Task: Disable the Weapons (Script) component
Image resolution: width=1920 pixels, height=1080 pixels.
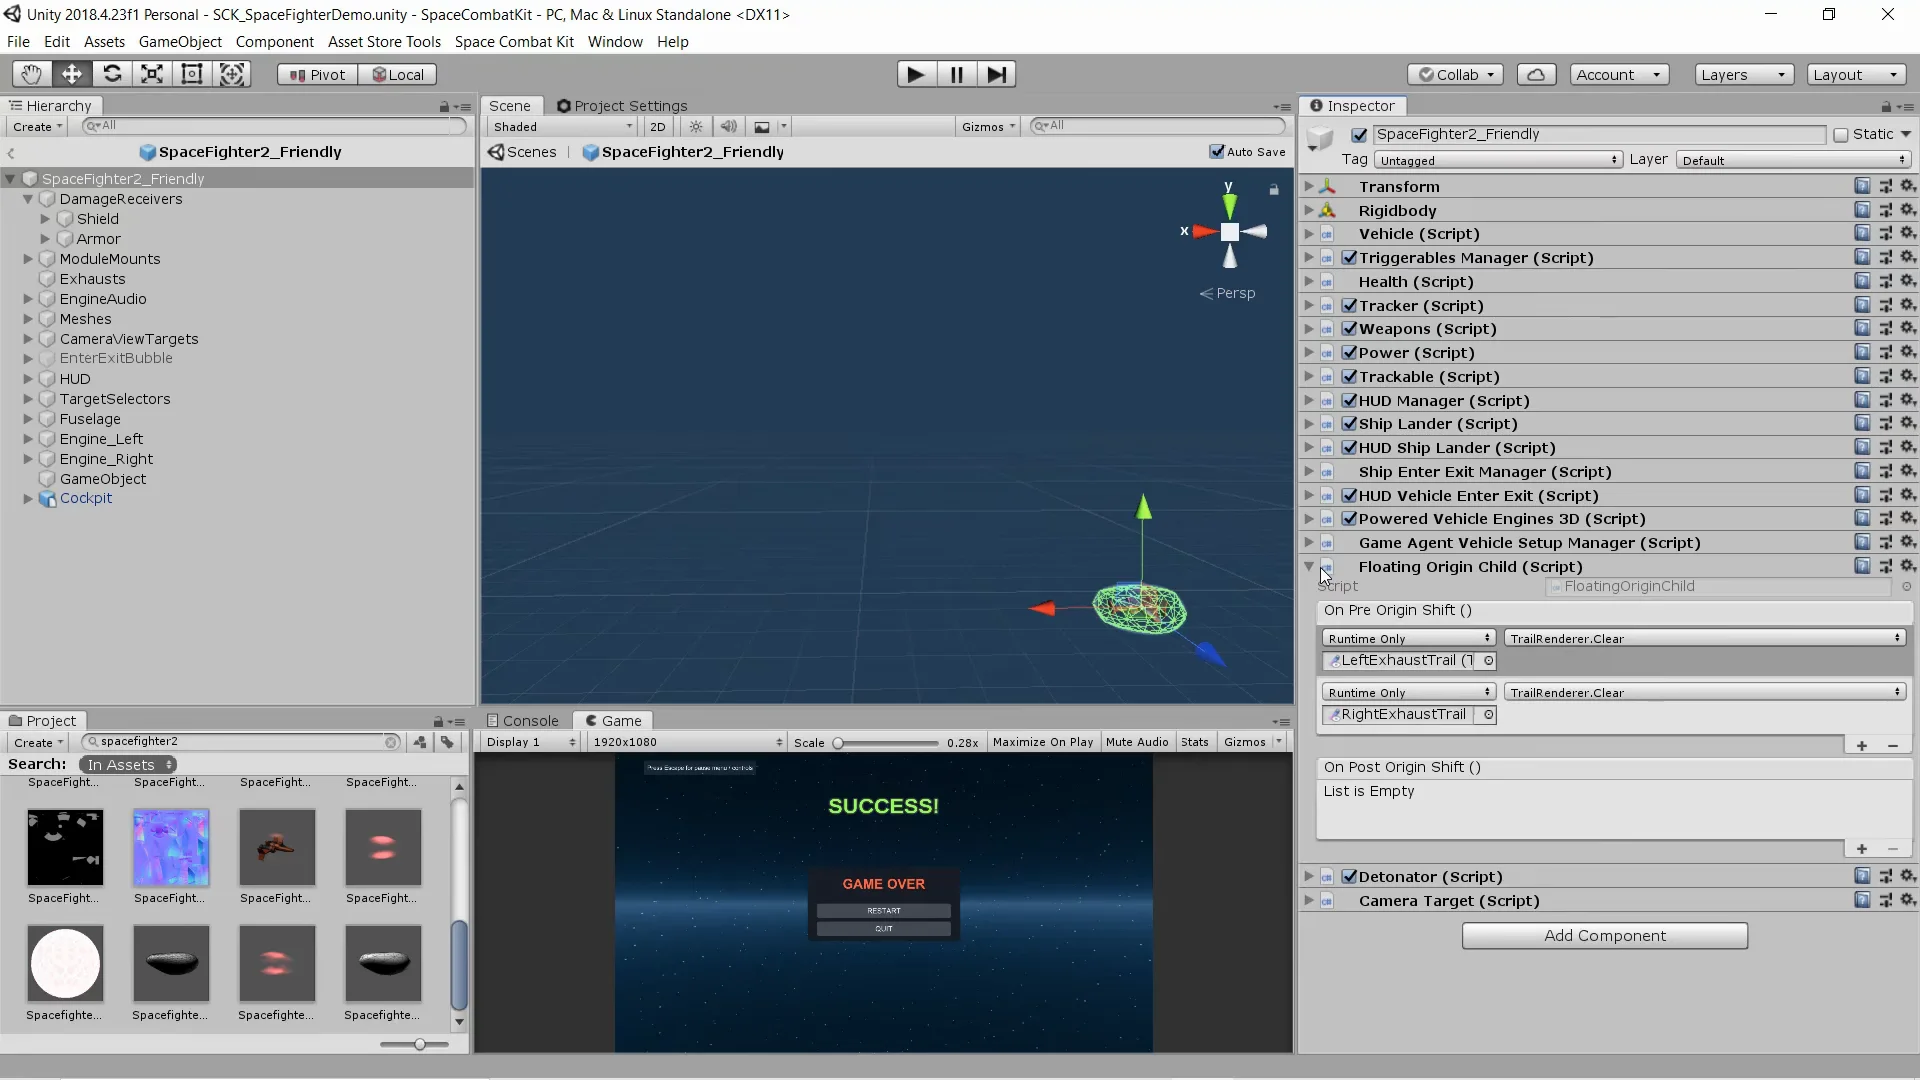Action: [x=1350, y=329]
